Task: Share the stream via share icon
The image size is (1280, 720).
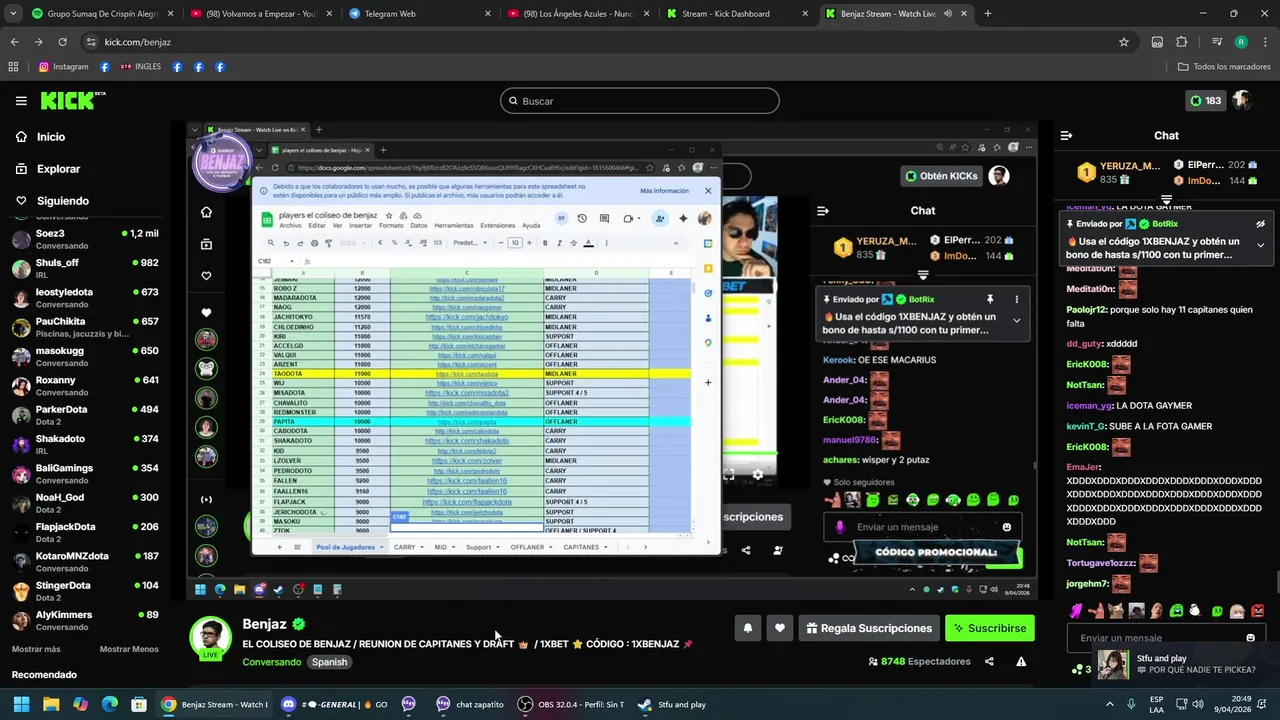Action: click(x=989, y=661)
